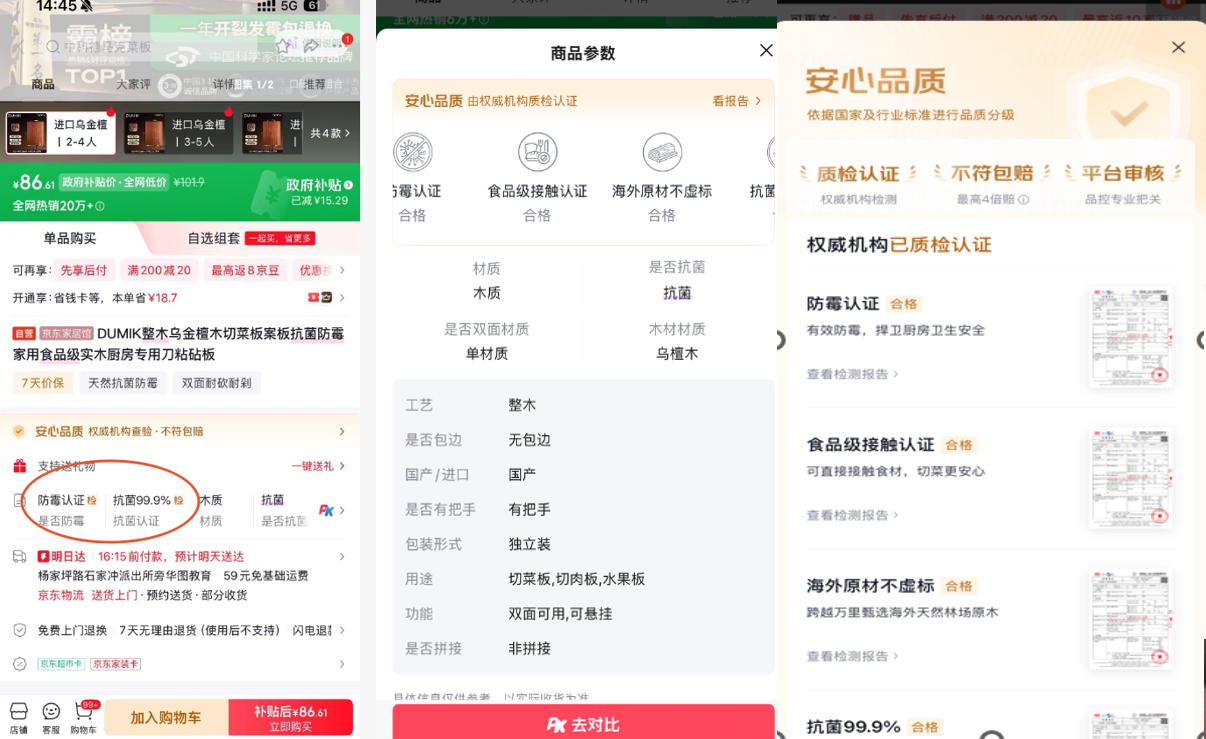Tap the 满200减20 coupon tag
This screenshot has height=739, width=1206.
159,270
